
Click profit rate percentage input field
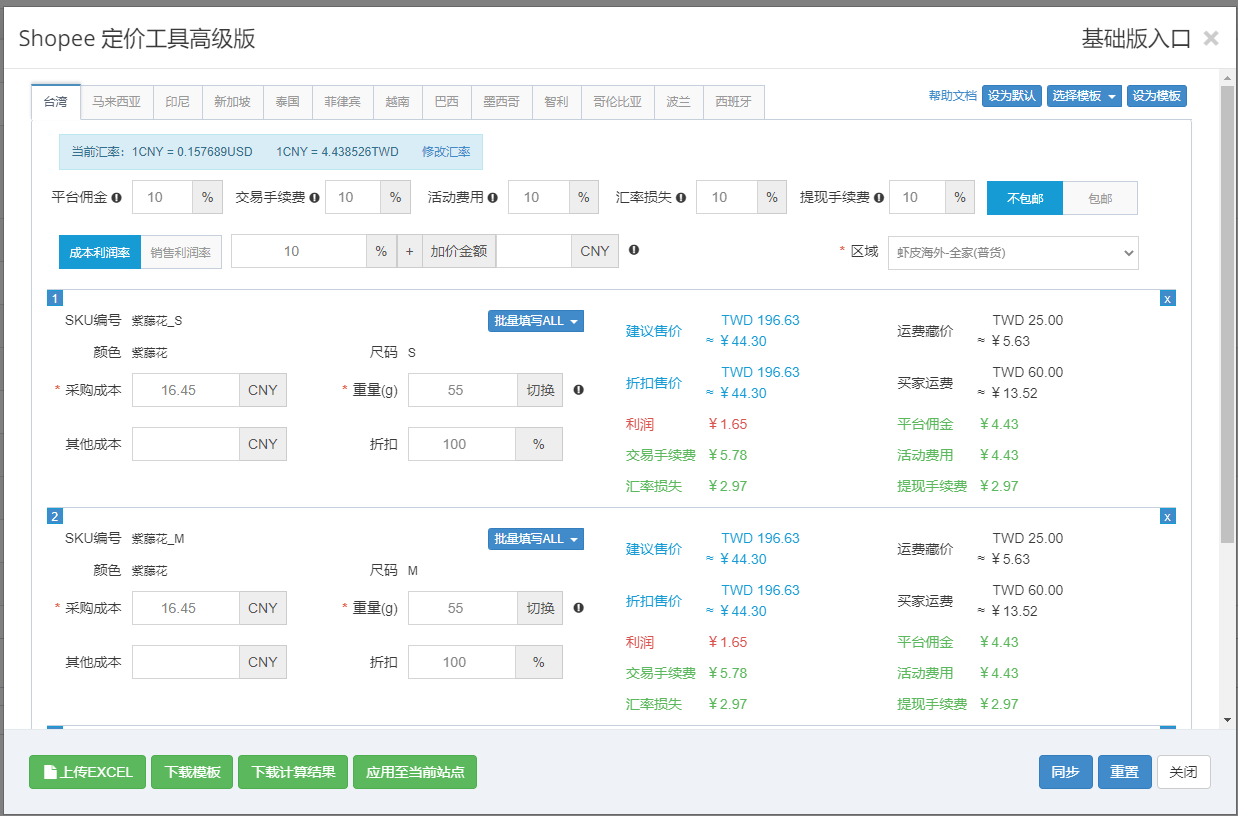point(299,251)
